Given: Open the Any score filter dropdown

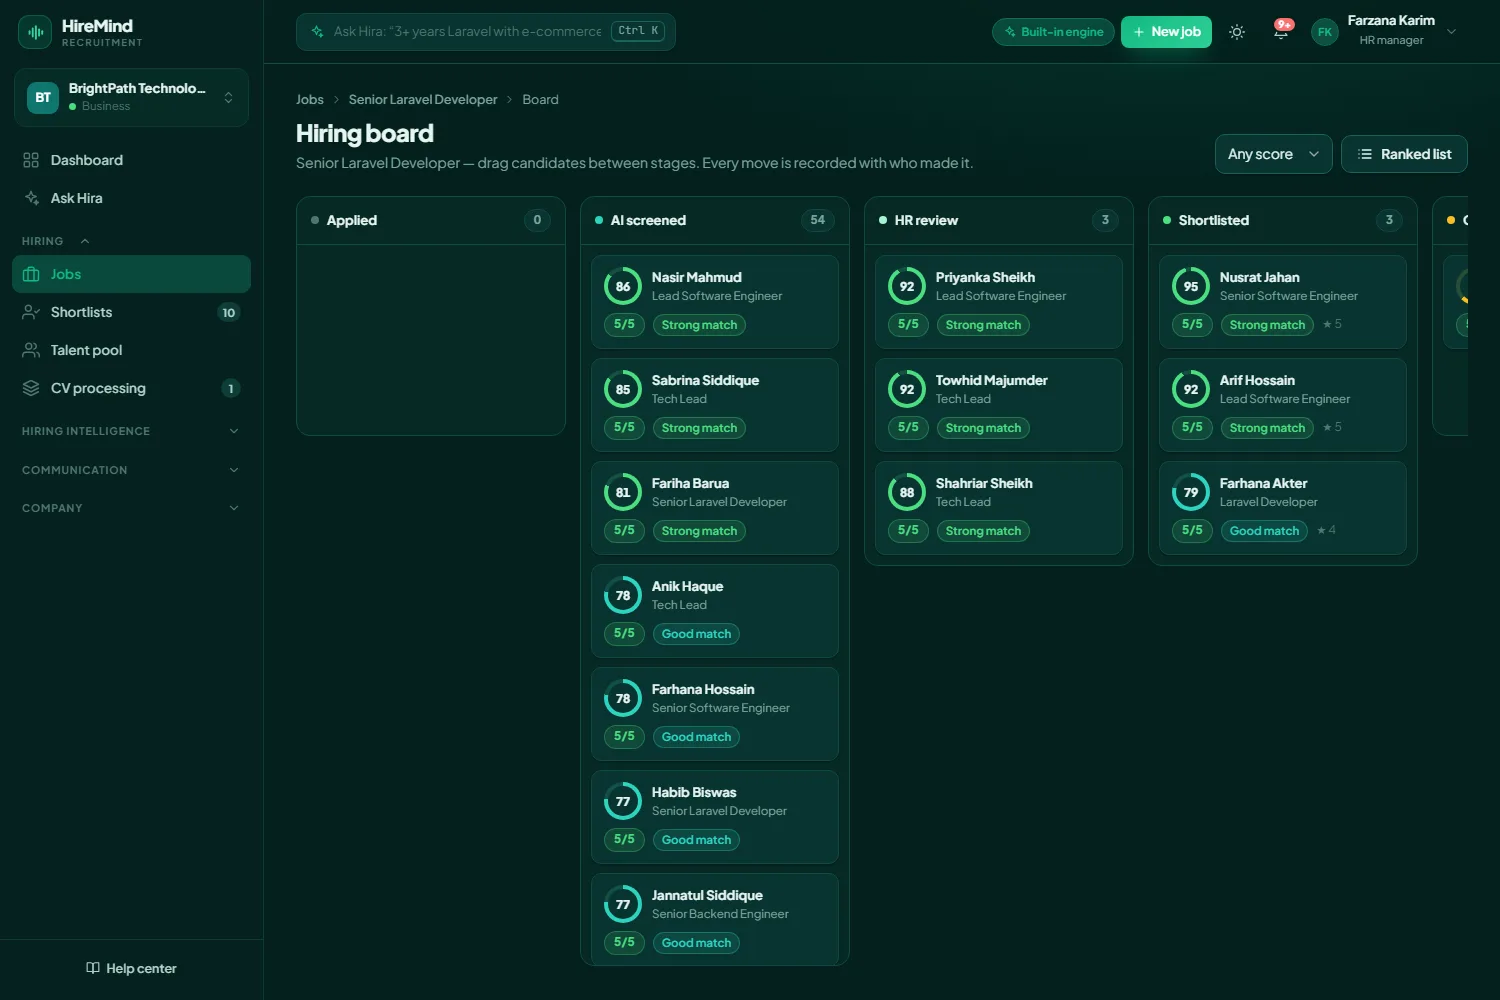Looking at the screenshot, I should pyautogui.click(x=1273, y=154).
